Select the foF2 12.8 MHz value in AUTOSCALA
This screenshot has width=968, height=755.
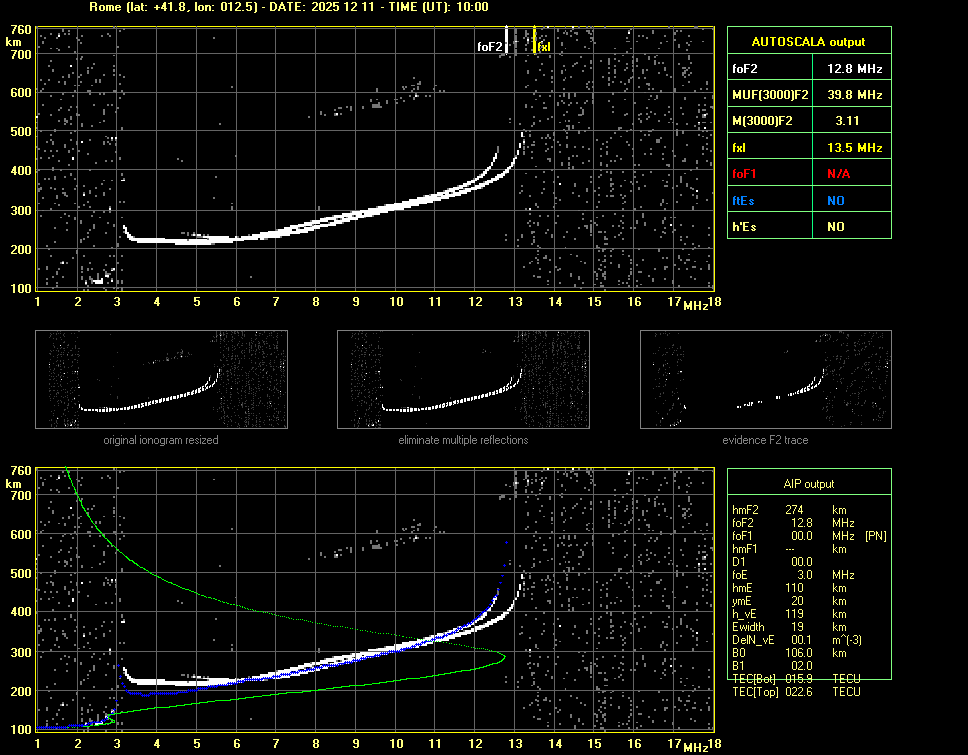point(854,69)
